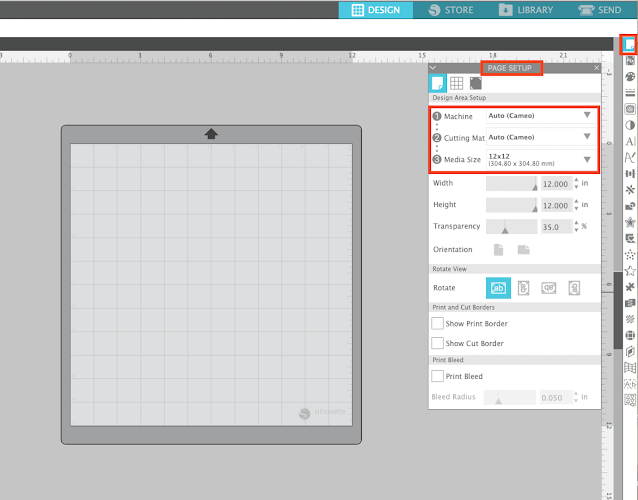Screen dimensions: 638x500
Task: Select the default 'ab' rotate view
Action: pyautogui.click(x=498, y=288)
